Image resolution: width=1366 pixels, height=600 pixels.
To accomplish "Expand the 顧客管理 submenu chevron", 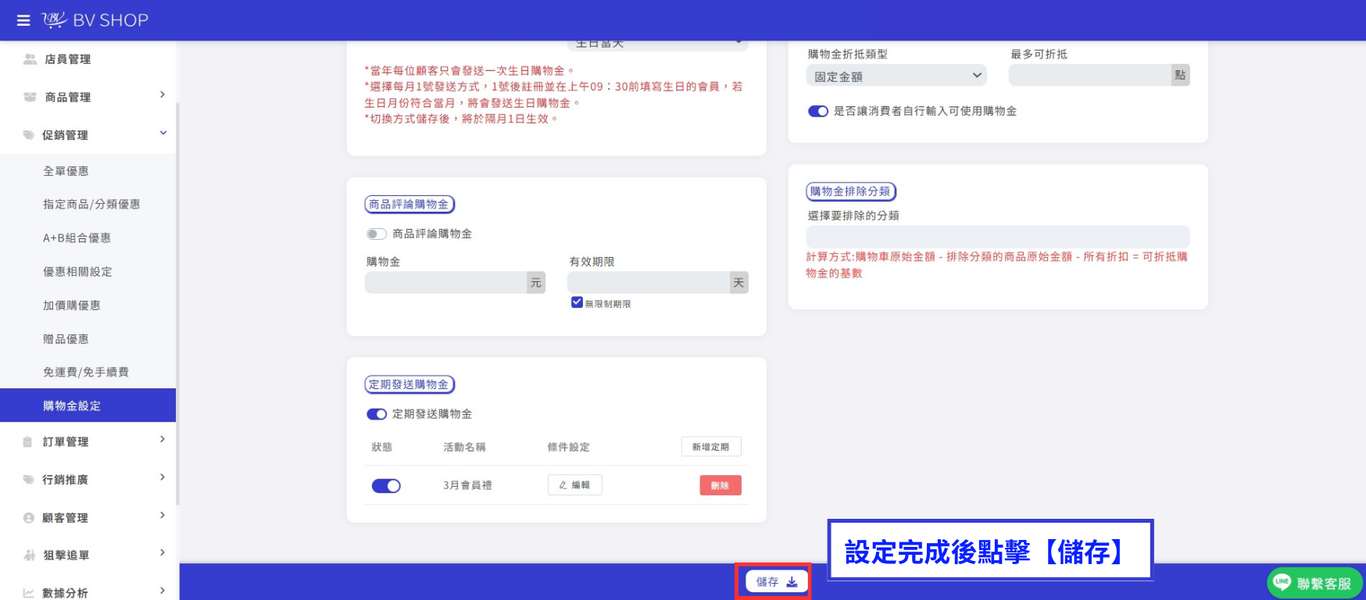I will (162, 516).
